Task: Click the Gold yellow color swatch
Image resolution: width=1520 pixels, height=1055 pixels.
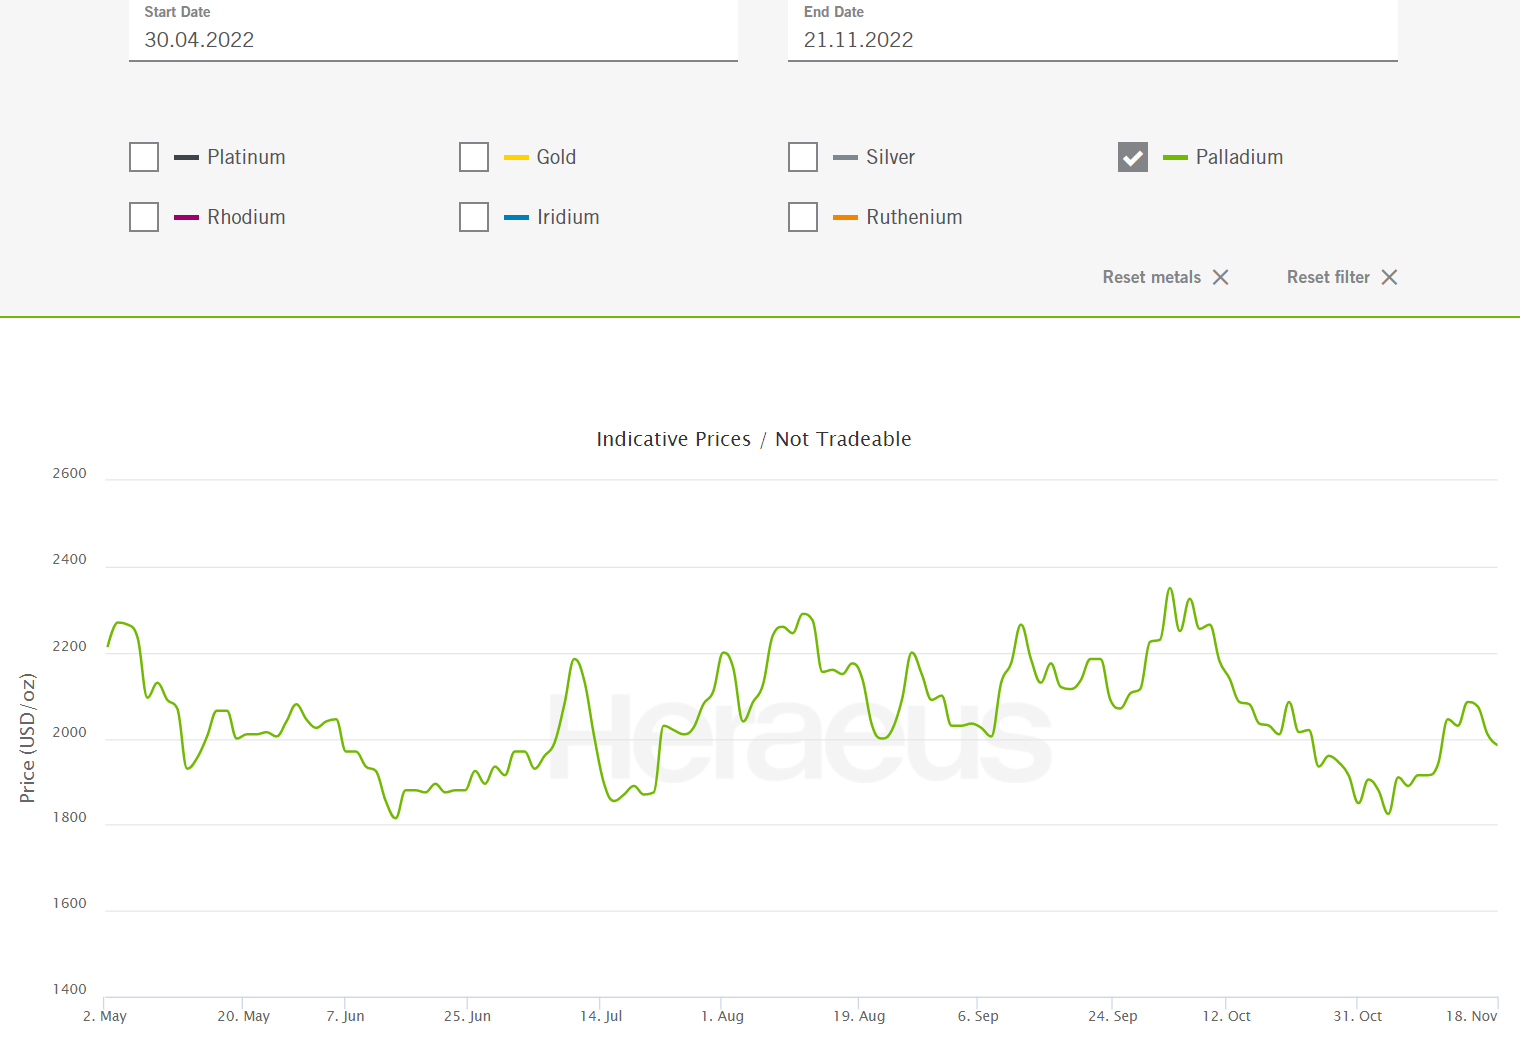Action: point(516,157)
